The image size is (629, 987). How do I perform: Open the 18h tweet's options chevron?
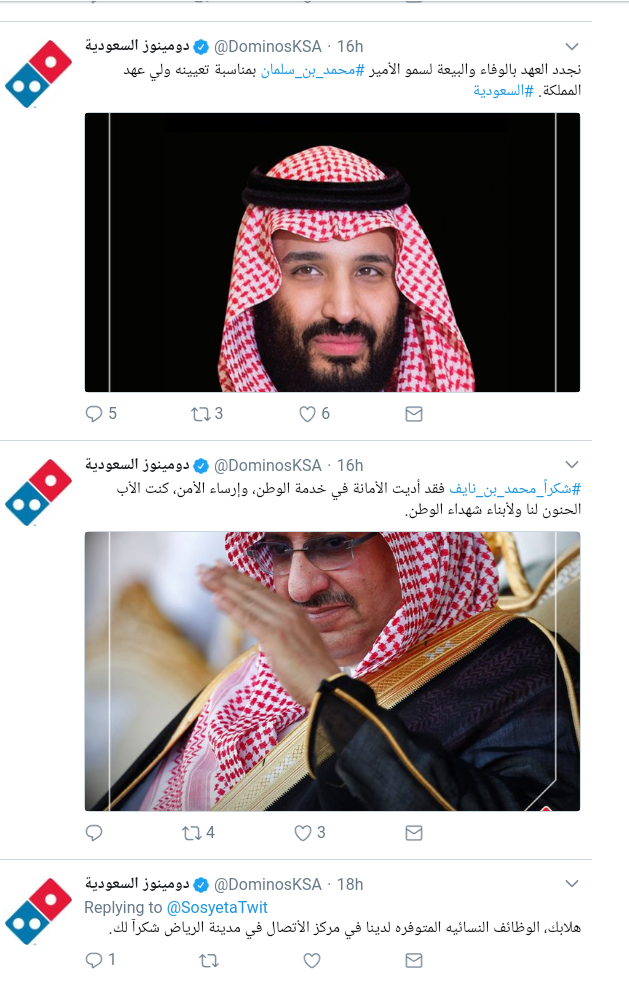[572, 883]
